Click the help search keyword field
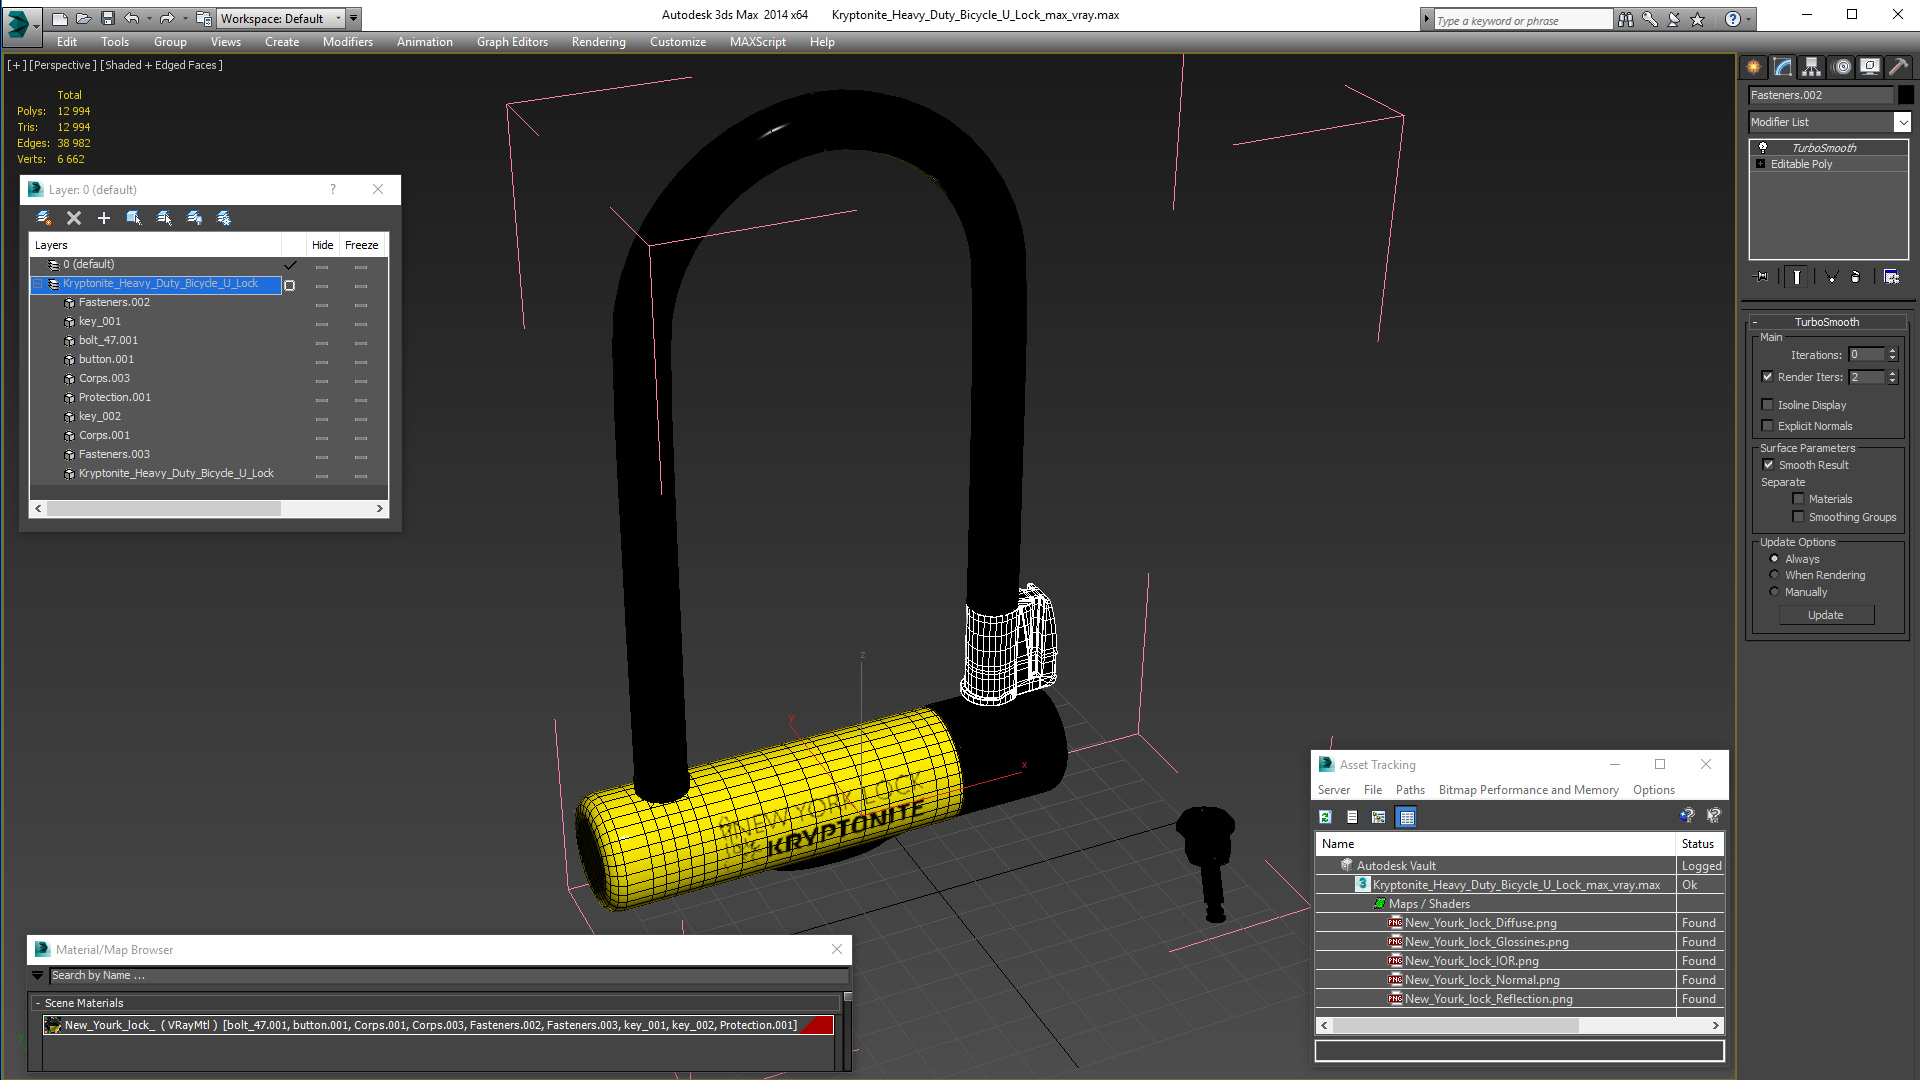1920x1080 pixels. pos(1523,20)
